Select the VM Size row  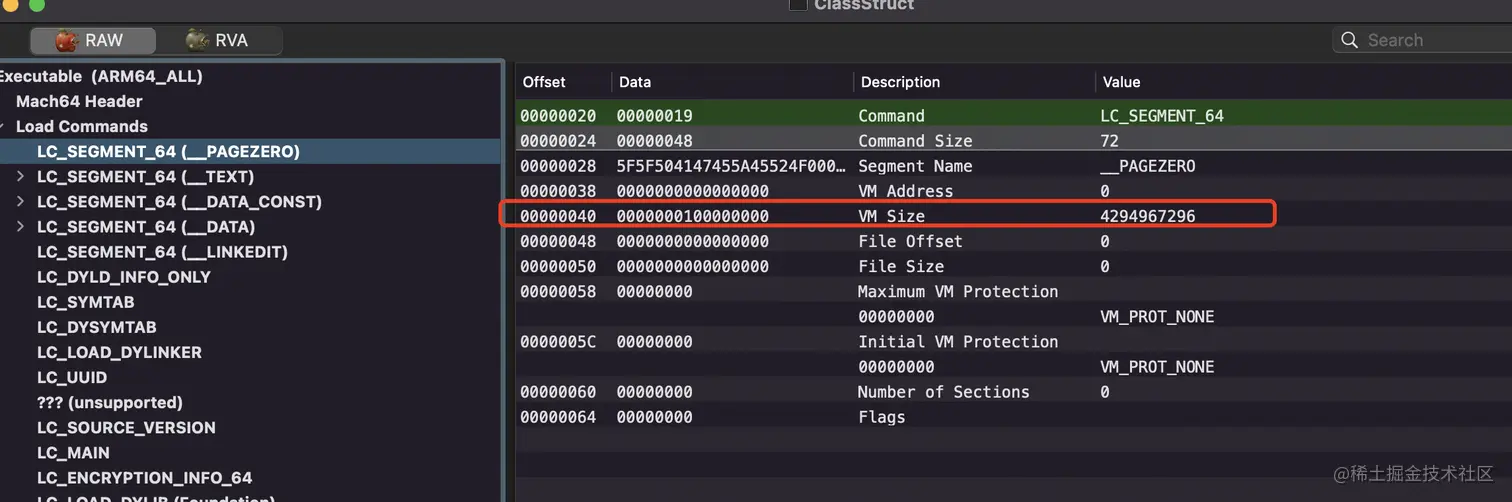point(1014,215)
